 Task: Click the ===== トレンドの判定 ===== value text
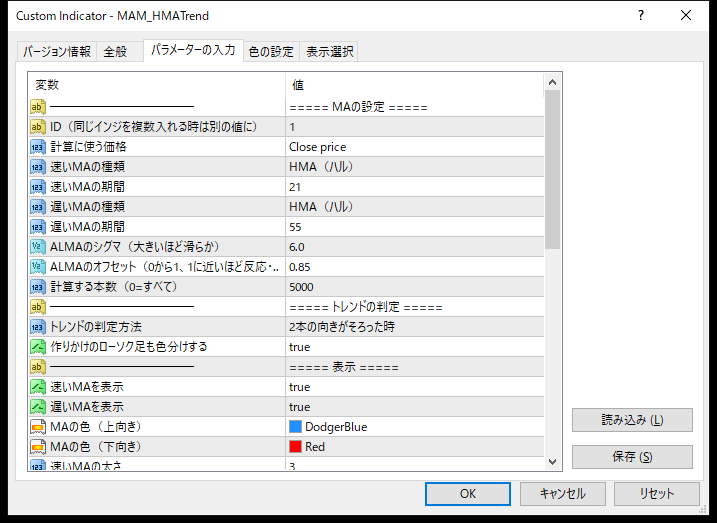click(366, 307)
